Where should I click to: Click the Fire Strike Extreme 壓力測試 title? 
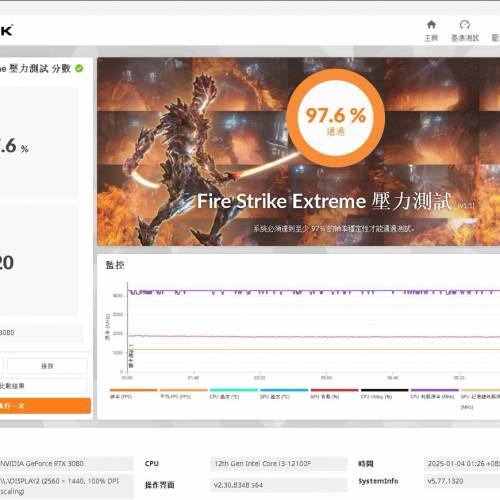(x=324, y=201)
